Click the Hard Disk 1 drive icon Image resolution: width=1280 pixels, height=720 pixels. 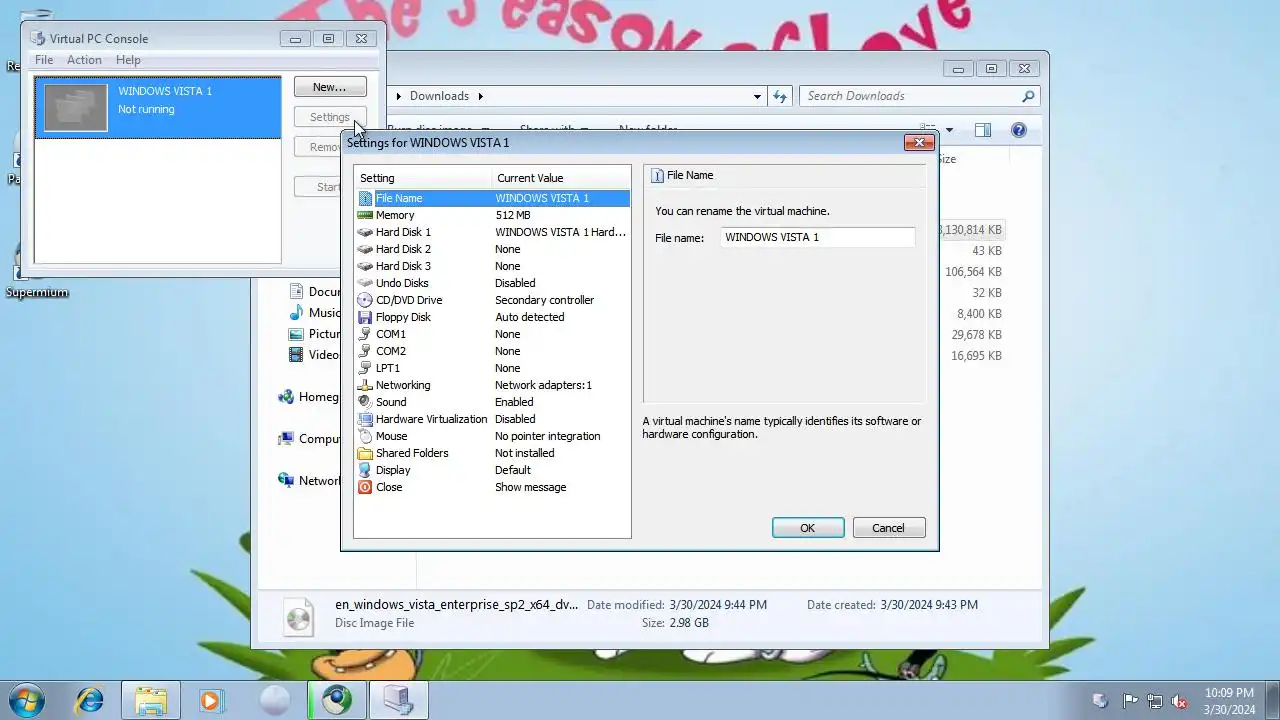tap(365, 232)
